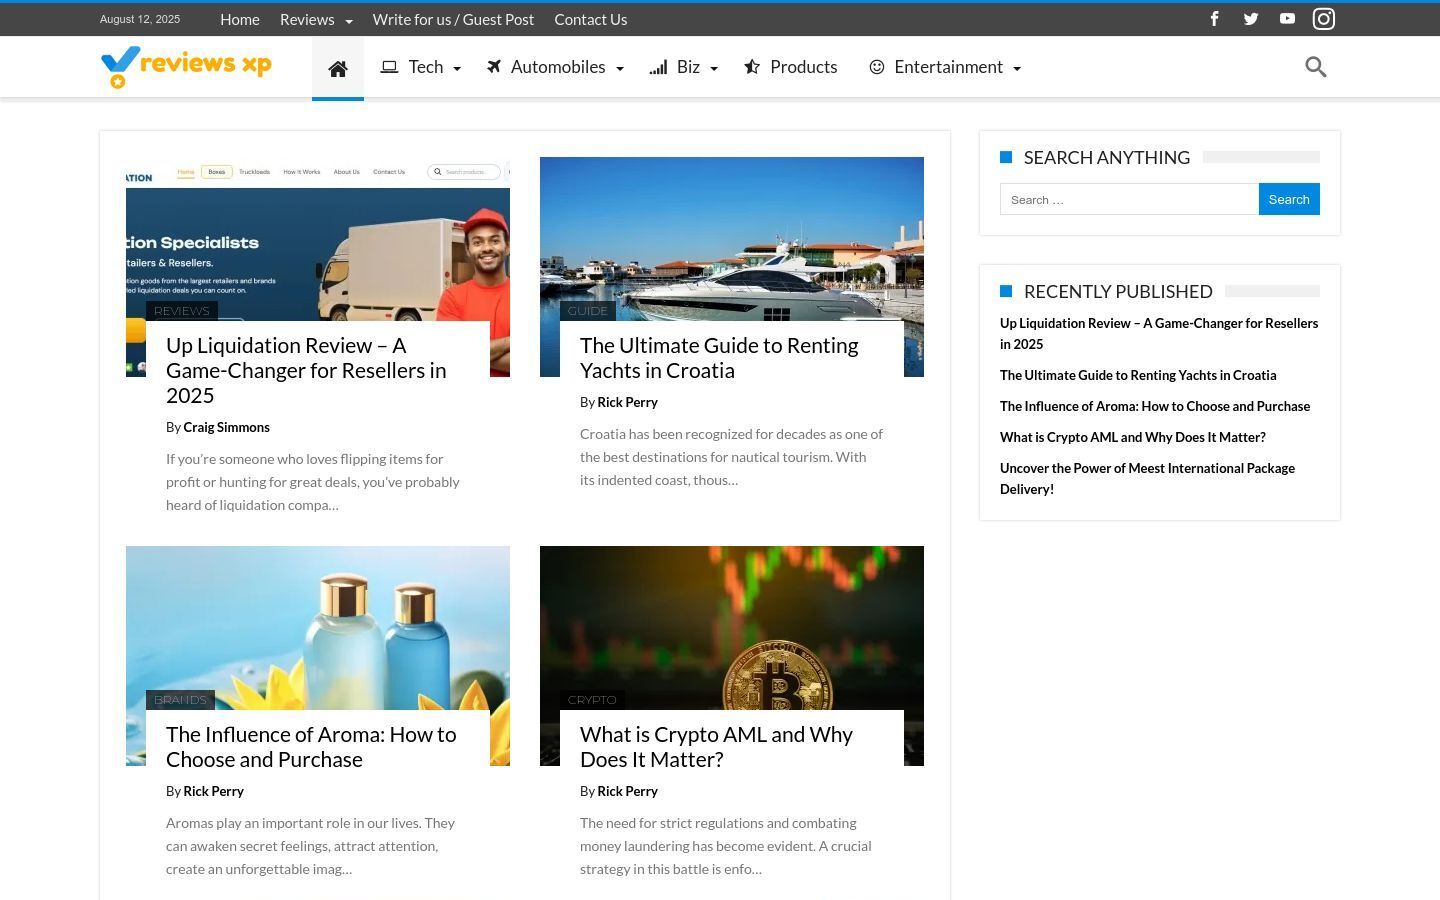Click the signal bars icon beside Biz

pyautogui.click(x=658, y=67)
